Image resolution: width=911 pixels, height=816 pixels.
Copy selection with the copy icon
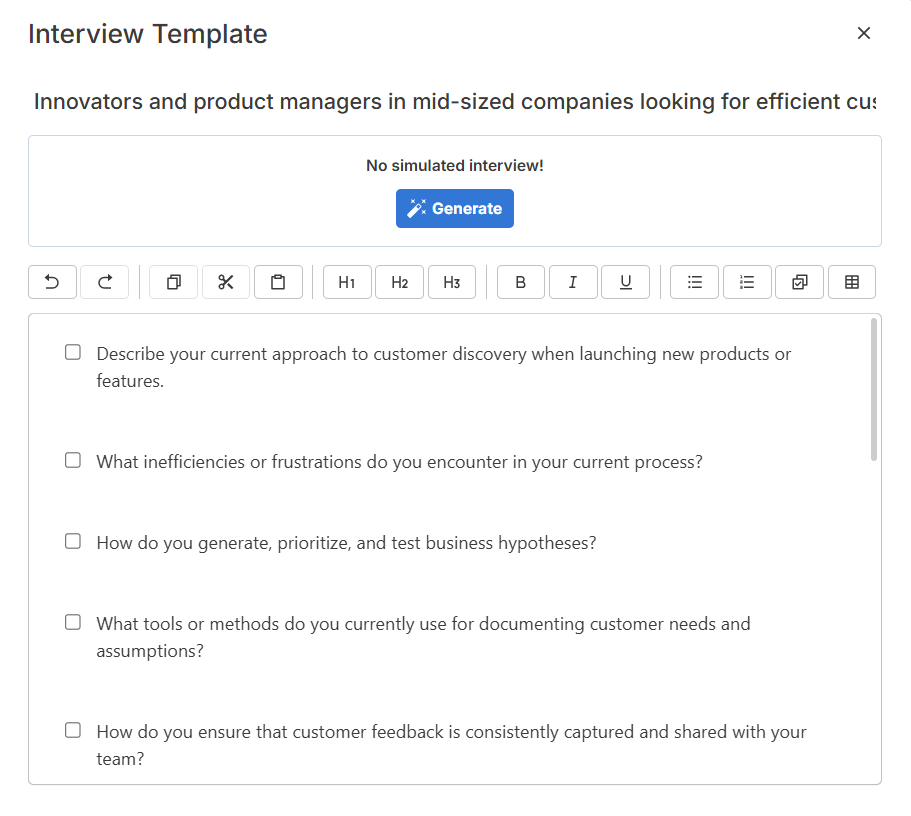(x=174, y=282)
